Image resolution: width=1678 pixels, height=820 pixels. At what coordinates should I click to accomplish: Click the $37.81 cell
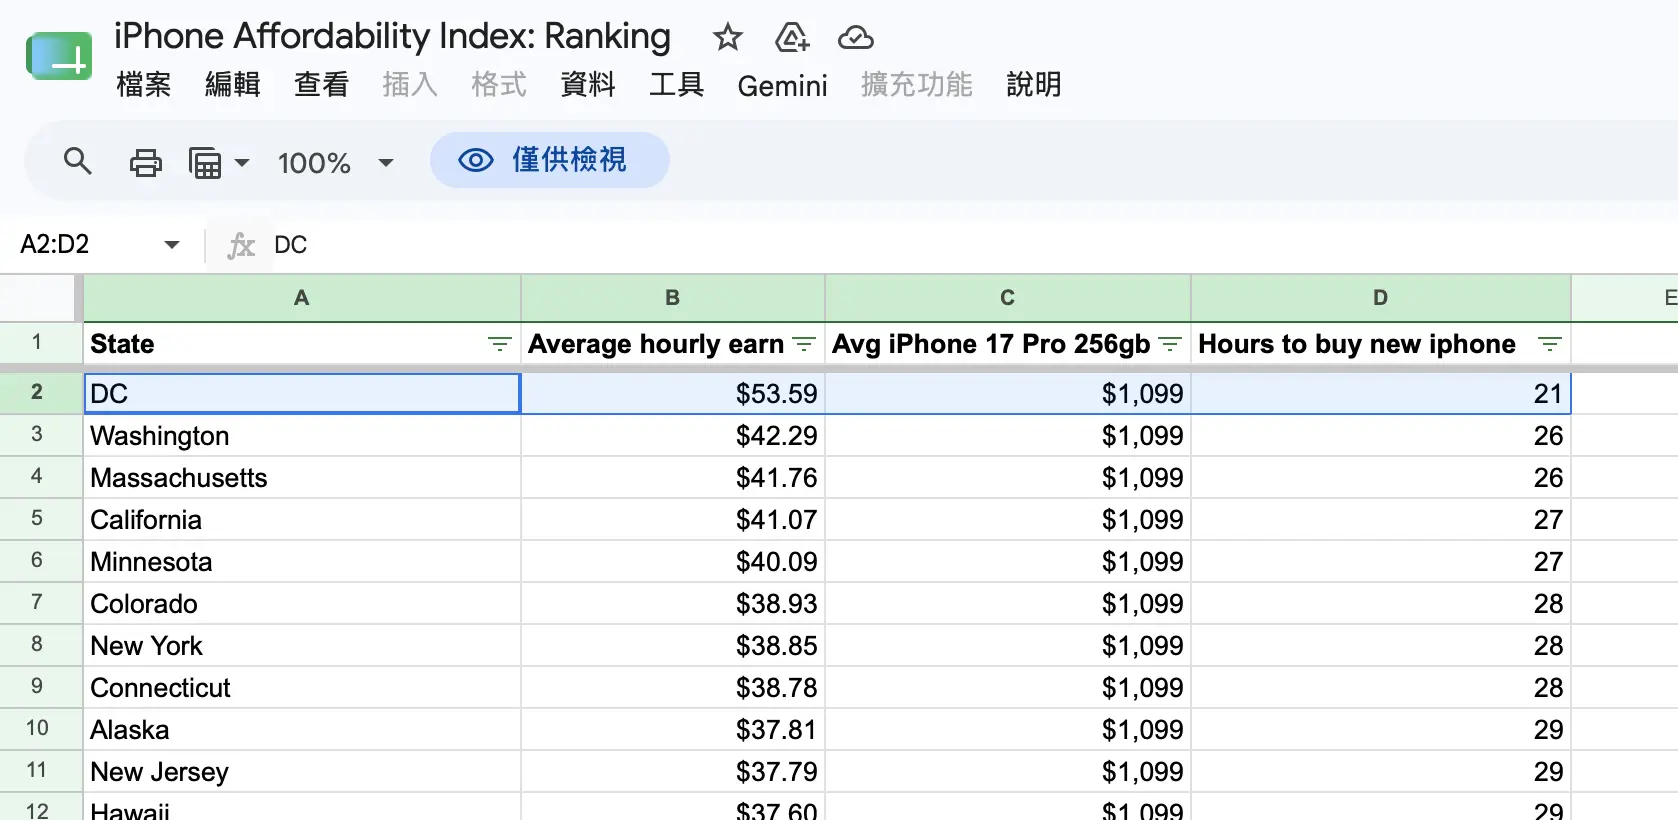[x=673, y=729]
